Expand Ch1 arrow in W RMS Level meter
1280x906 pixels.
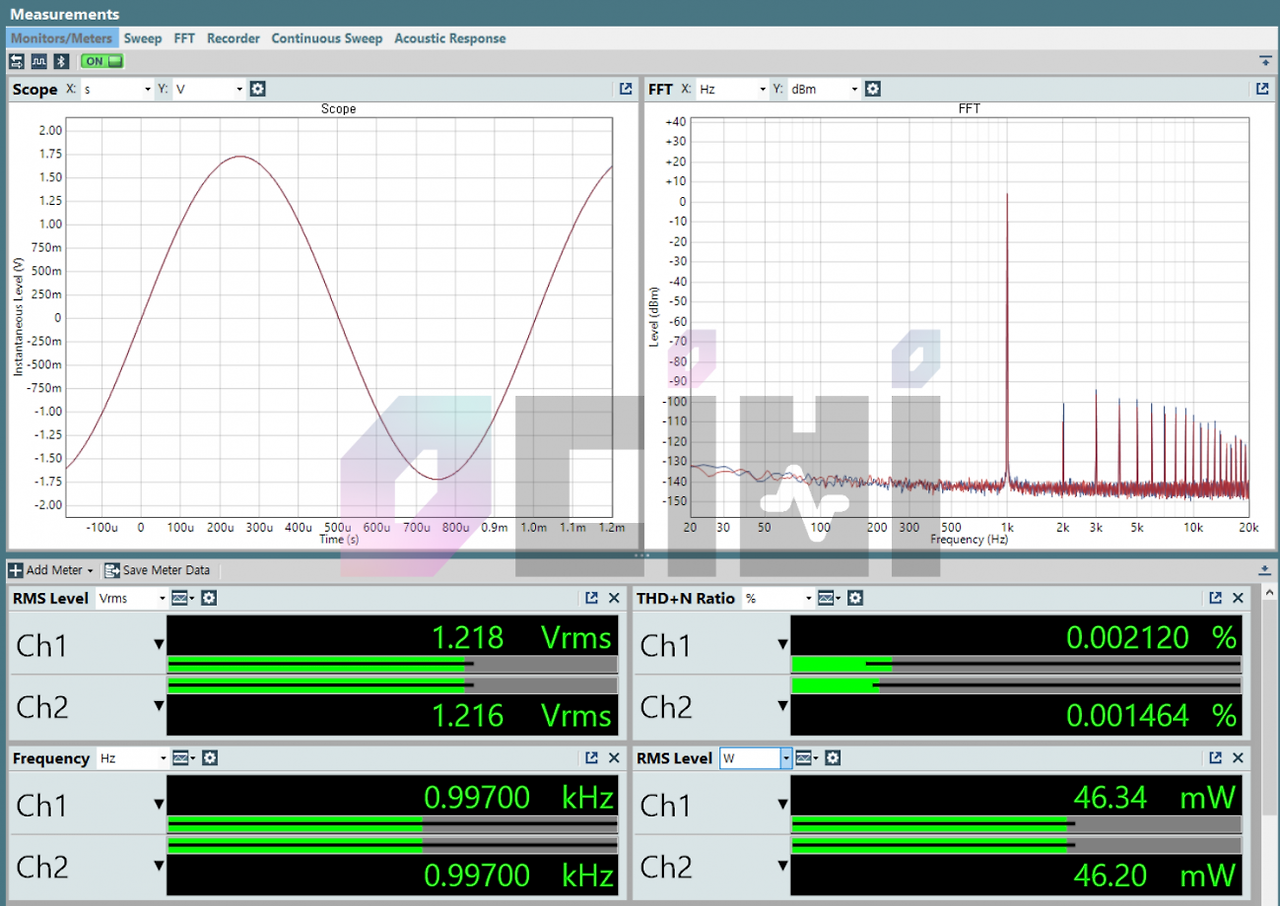coord(783,805)
